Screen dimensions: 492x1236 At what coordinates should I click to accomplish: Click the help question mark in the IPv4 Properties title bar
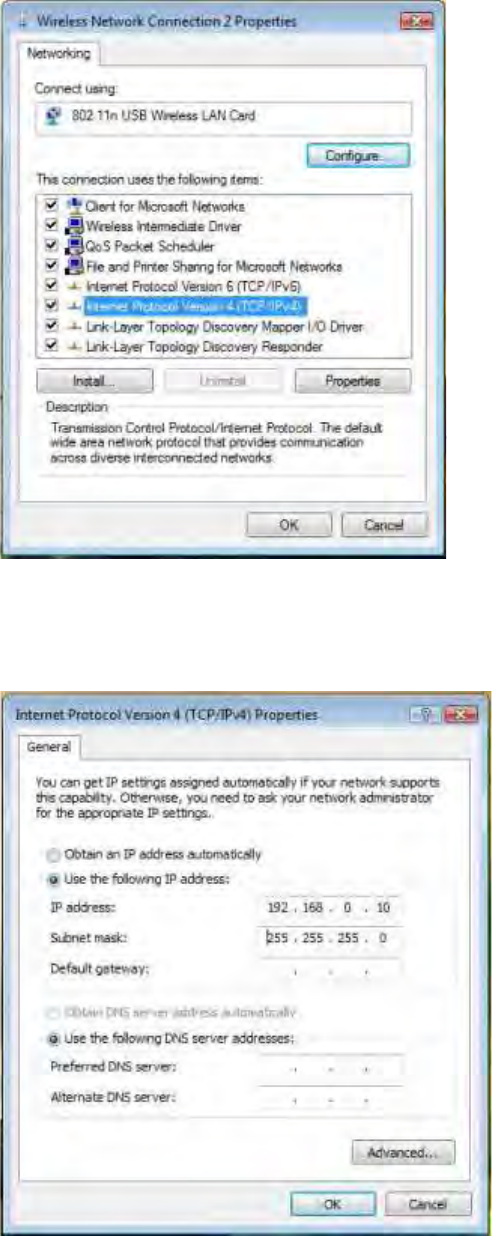tap(427, 715)
